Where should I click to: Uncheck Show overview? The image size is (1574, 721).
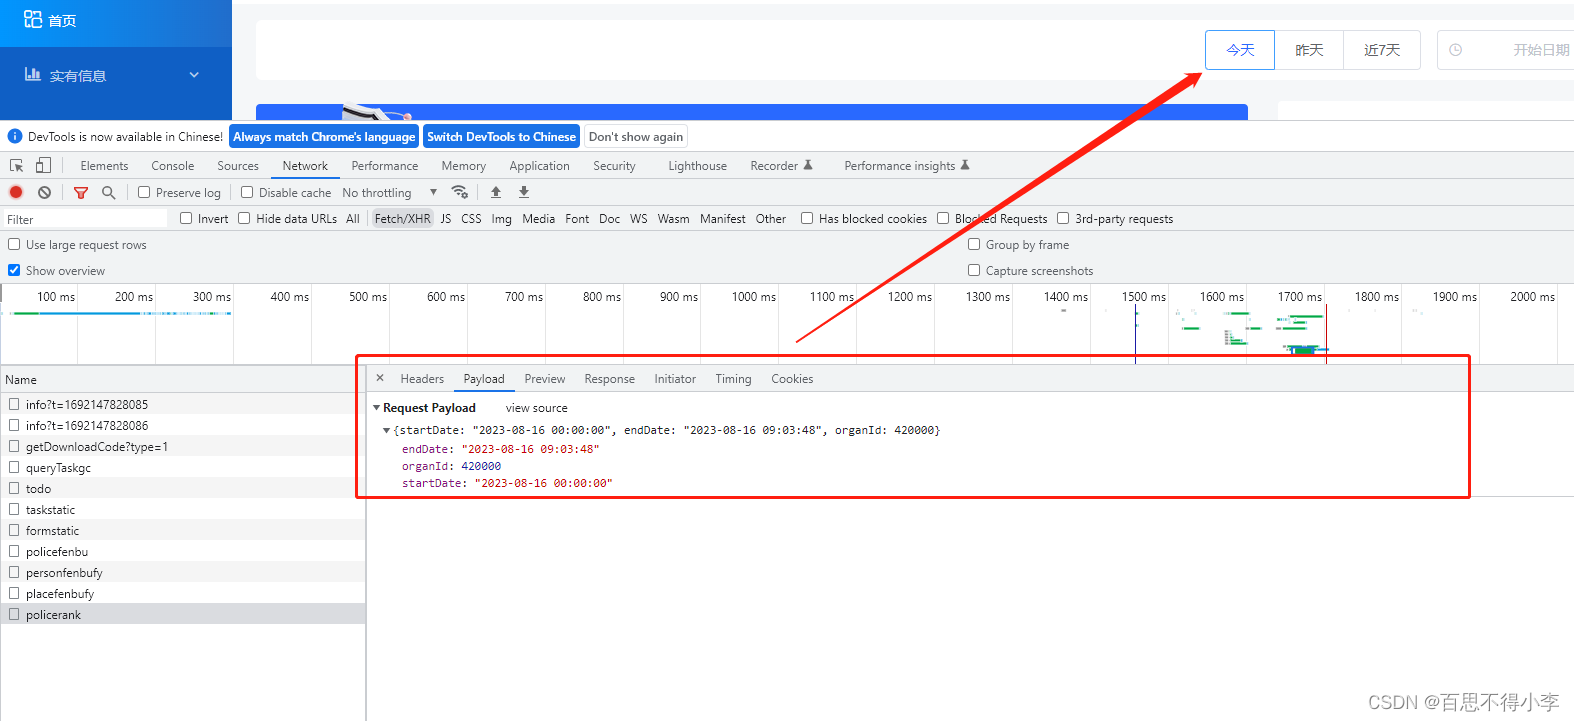(14, 270)
